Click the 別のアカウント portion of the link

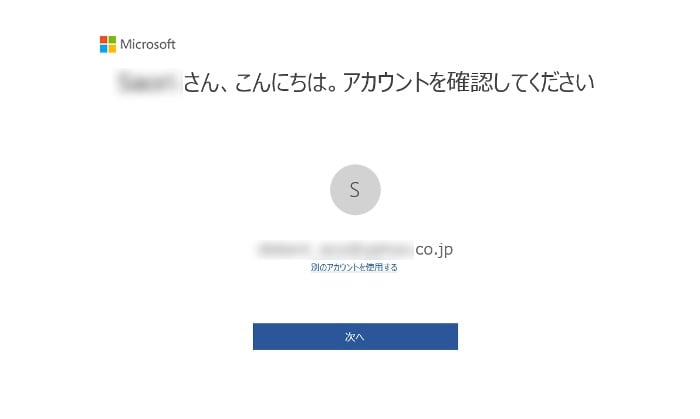333,267
